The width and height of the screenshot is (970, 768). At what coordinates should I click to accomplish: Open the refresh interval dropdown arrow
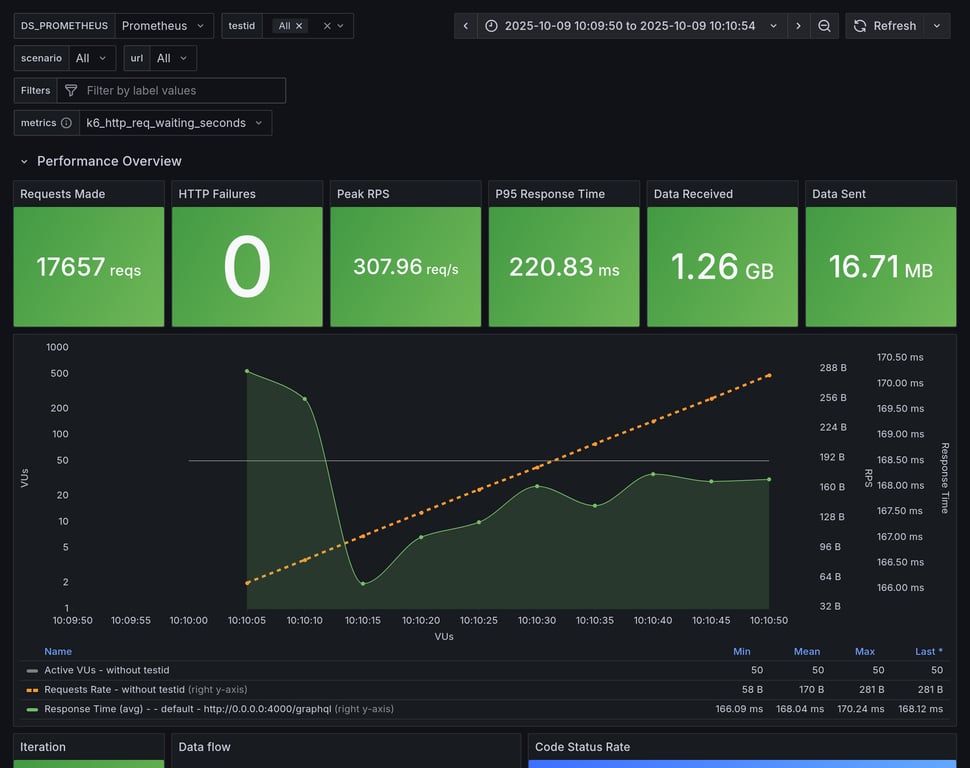(x=937, y=26)
